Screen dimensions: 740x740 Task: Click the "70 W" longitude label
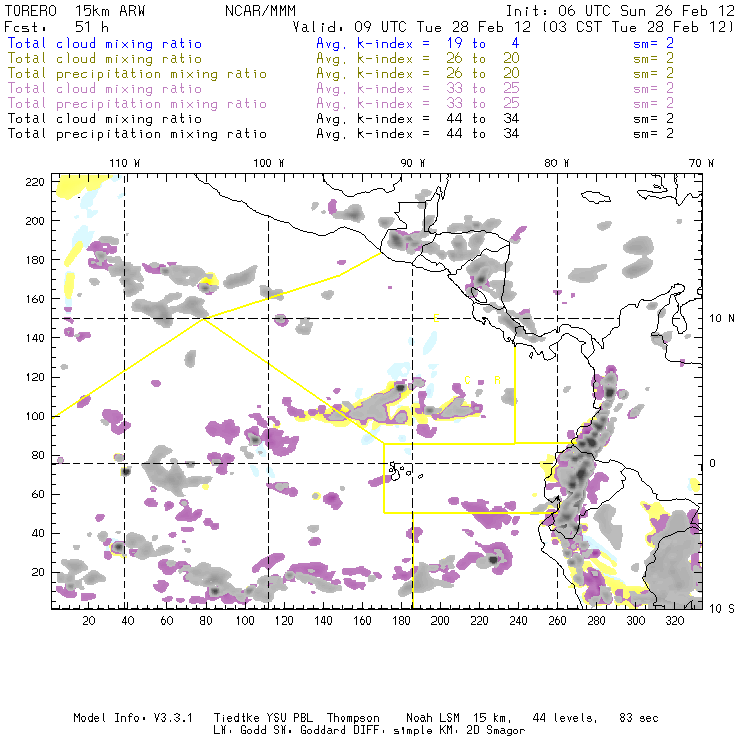pos(701,163)
